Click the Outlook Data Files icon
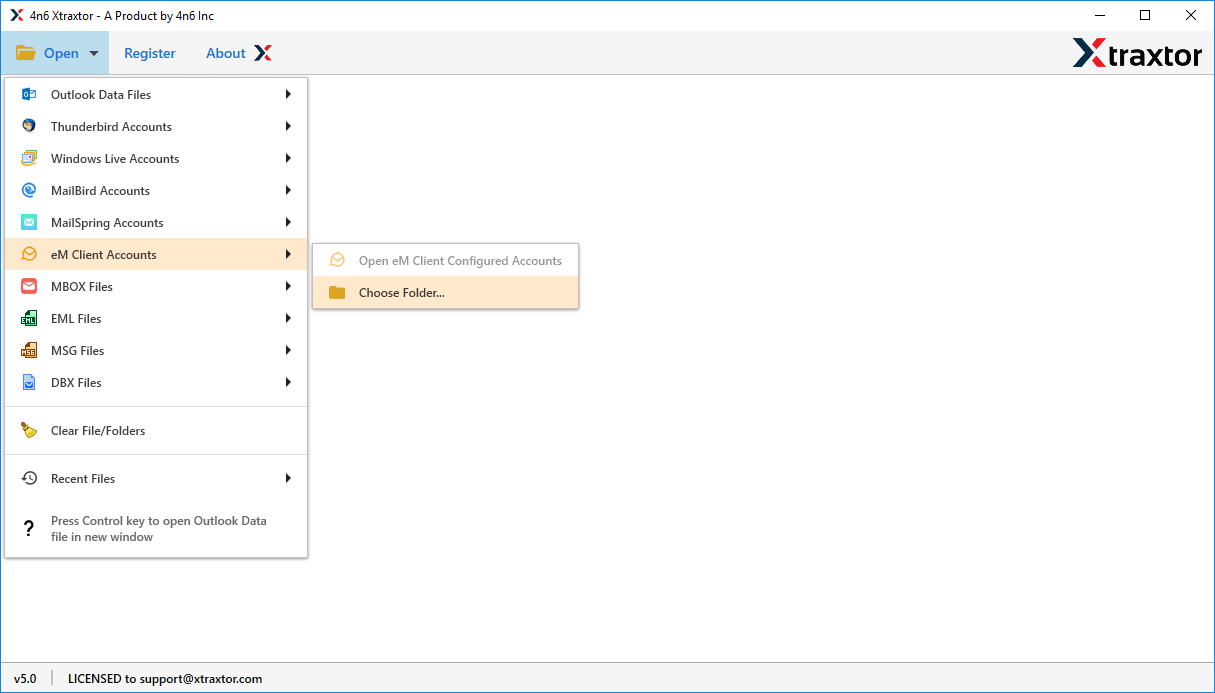 click(29, 95)
